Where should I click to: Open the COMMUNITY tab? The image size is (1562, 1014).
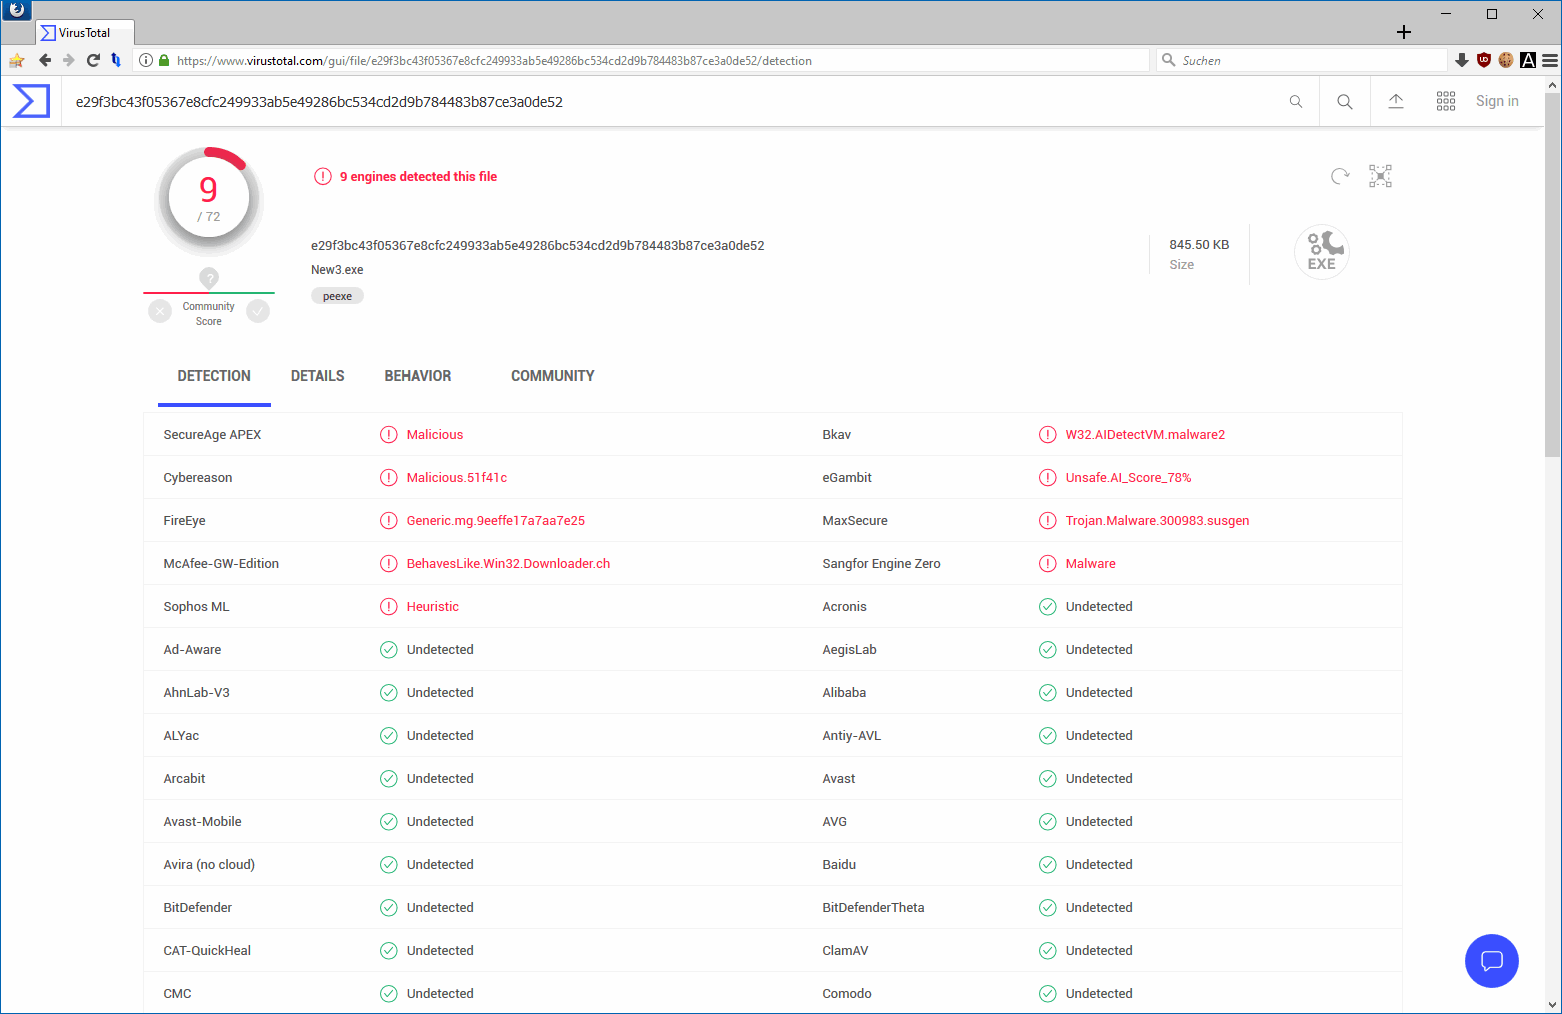tap(552, 376)
